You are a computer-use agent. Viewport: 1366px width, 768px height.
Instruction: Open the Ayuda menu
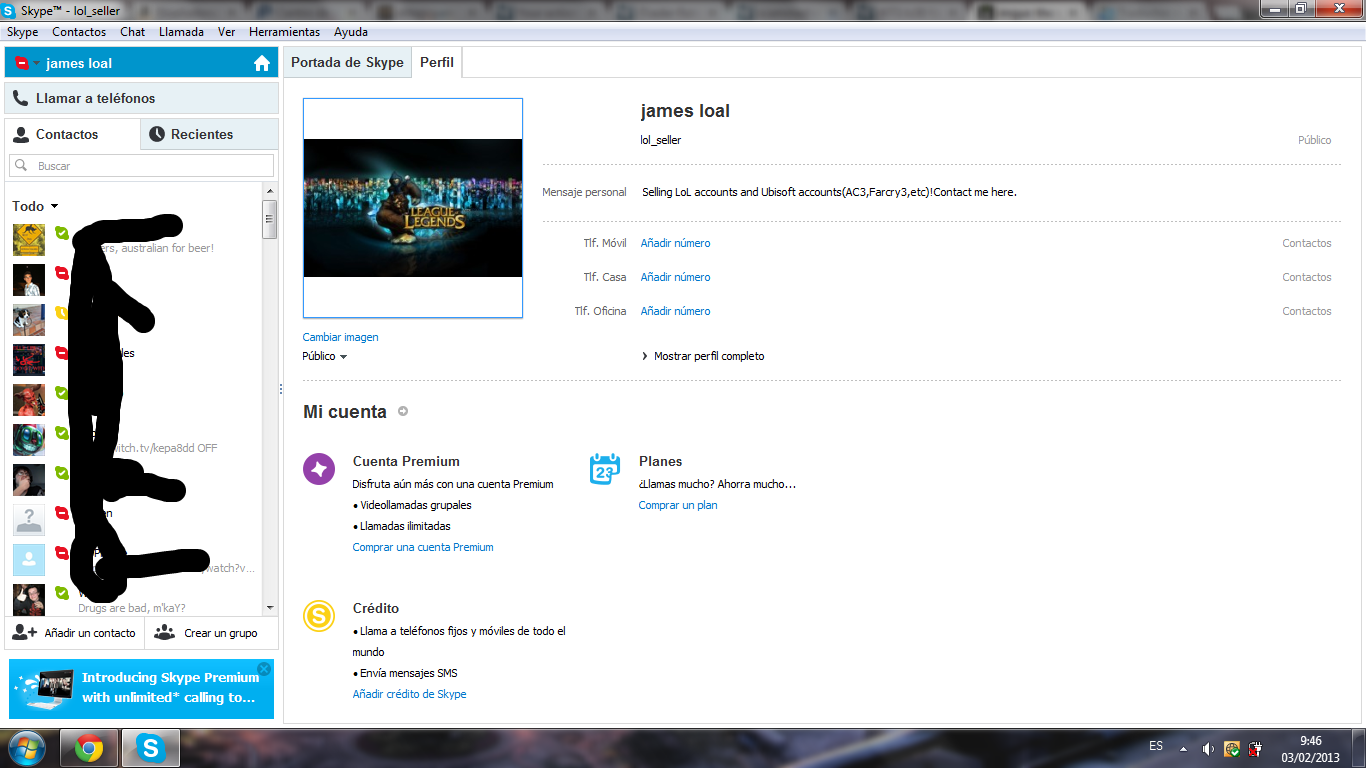(x=351, y=32)
